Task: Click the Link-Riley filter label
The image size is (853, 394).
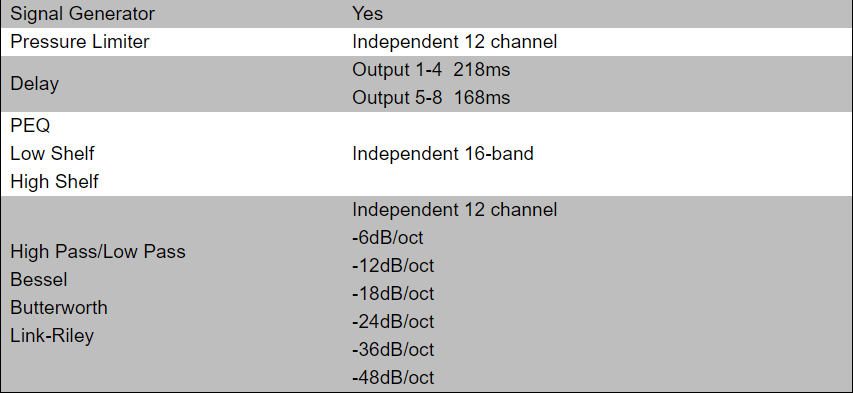Action: (x=52, y=336)
